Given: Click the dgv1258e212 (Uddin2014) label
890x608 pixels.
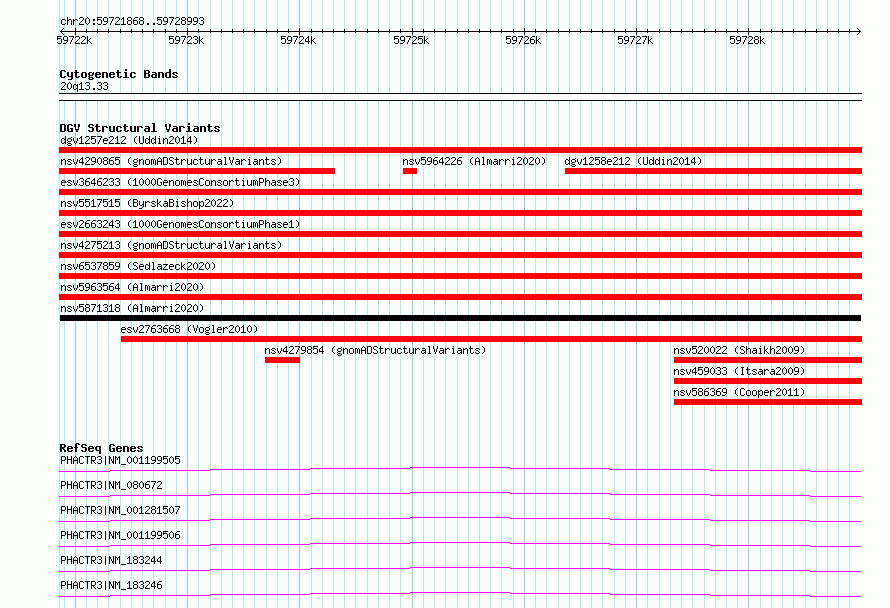Looking at the screenshot, I should click(633, 161).
